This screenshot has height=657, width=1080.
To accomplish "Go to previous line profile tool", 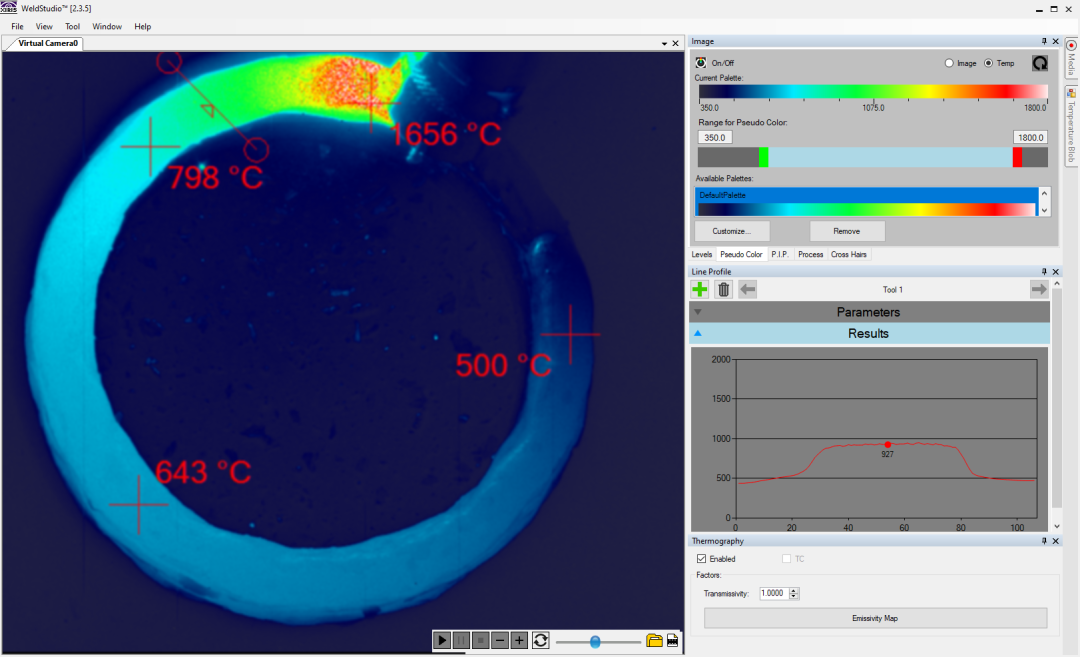I will (x=748, y=290).
